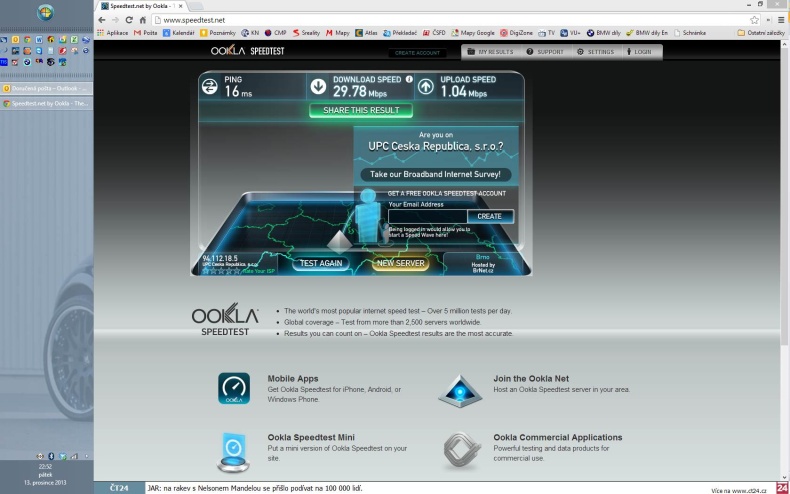The height and width of the screenshot is (494, 790).
Task: Open the Ostatní záložky bookmarks folder
Action: tap(760, 32)
